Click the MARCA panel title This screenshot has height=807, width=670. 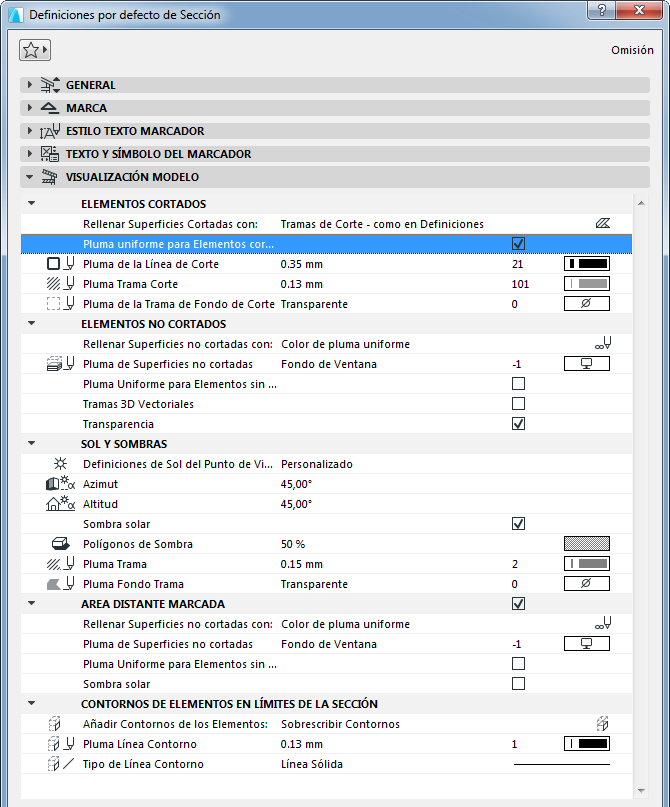(86, 108)
